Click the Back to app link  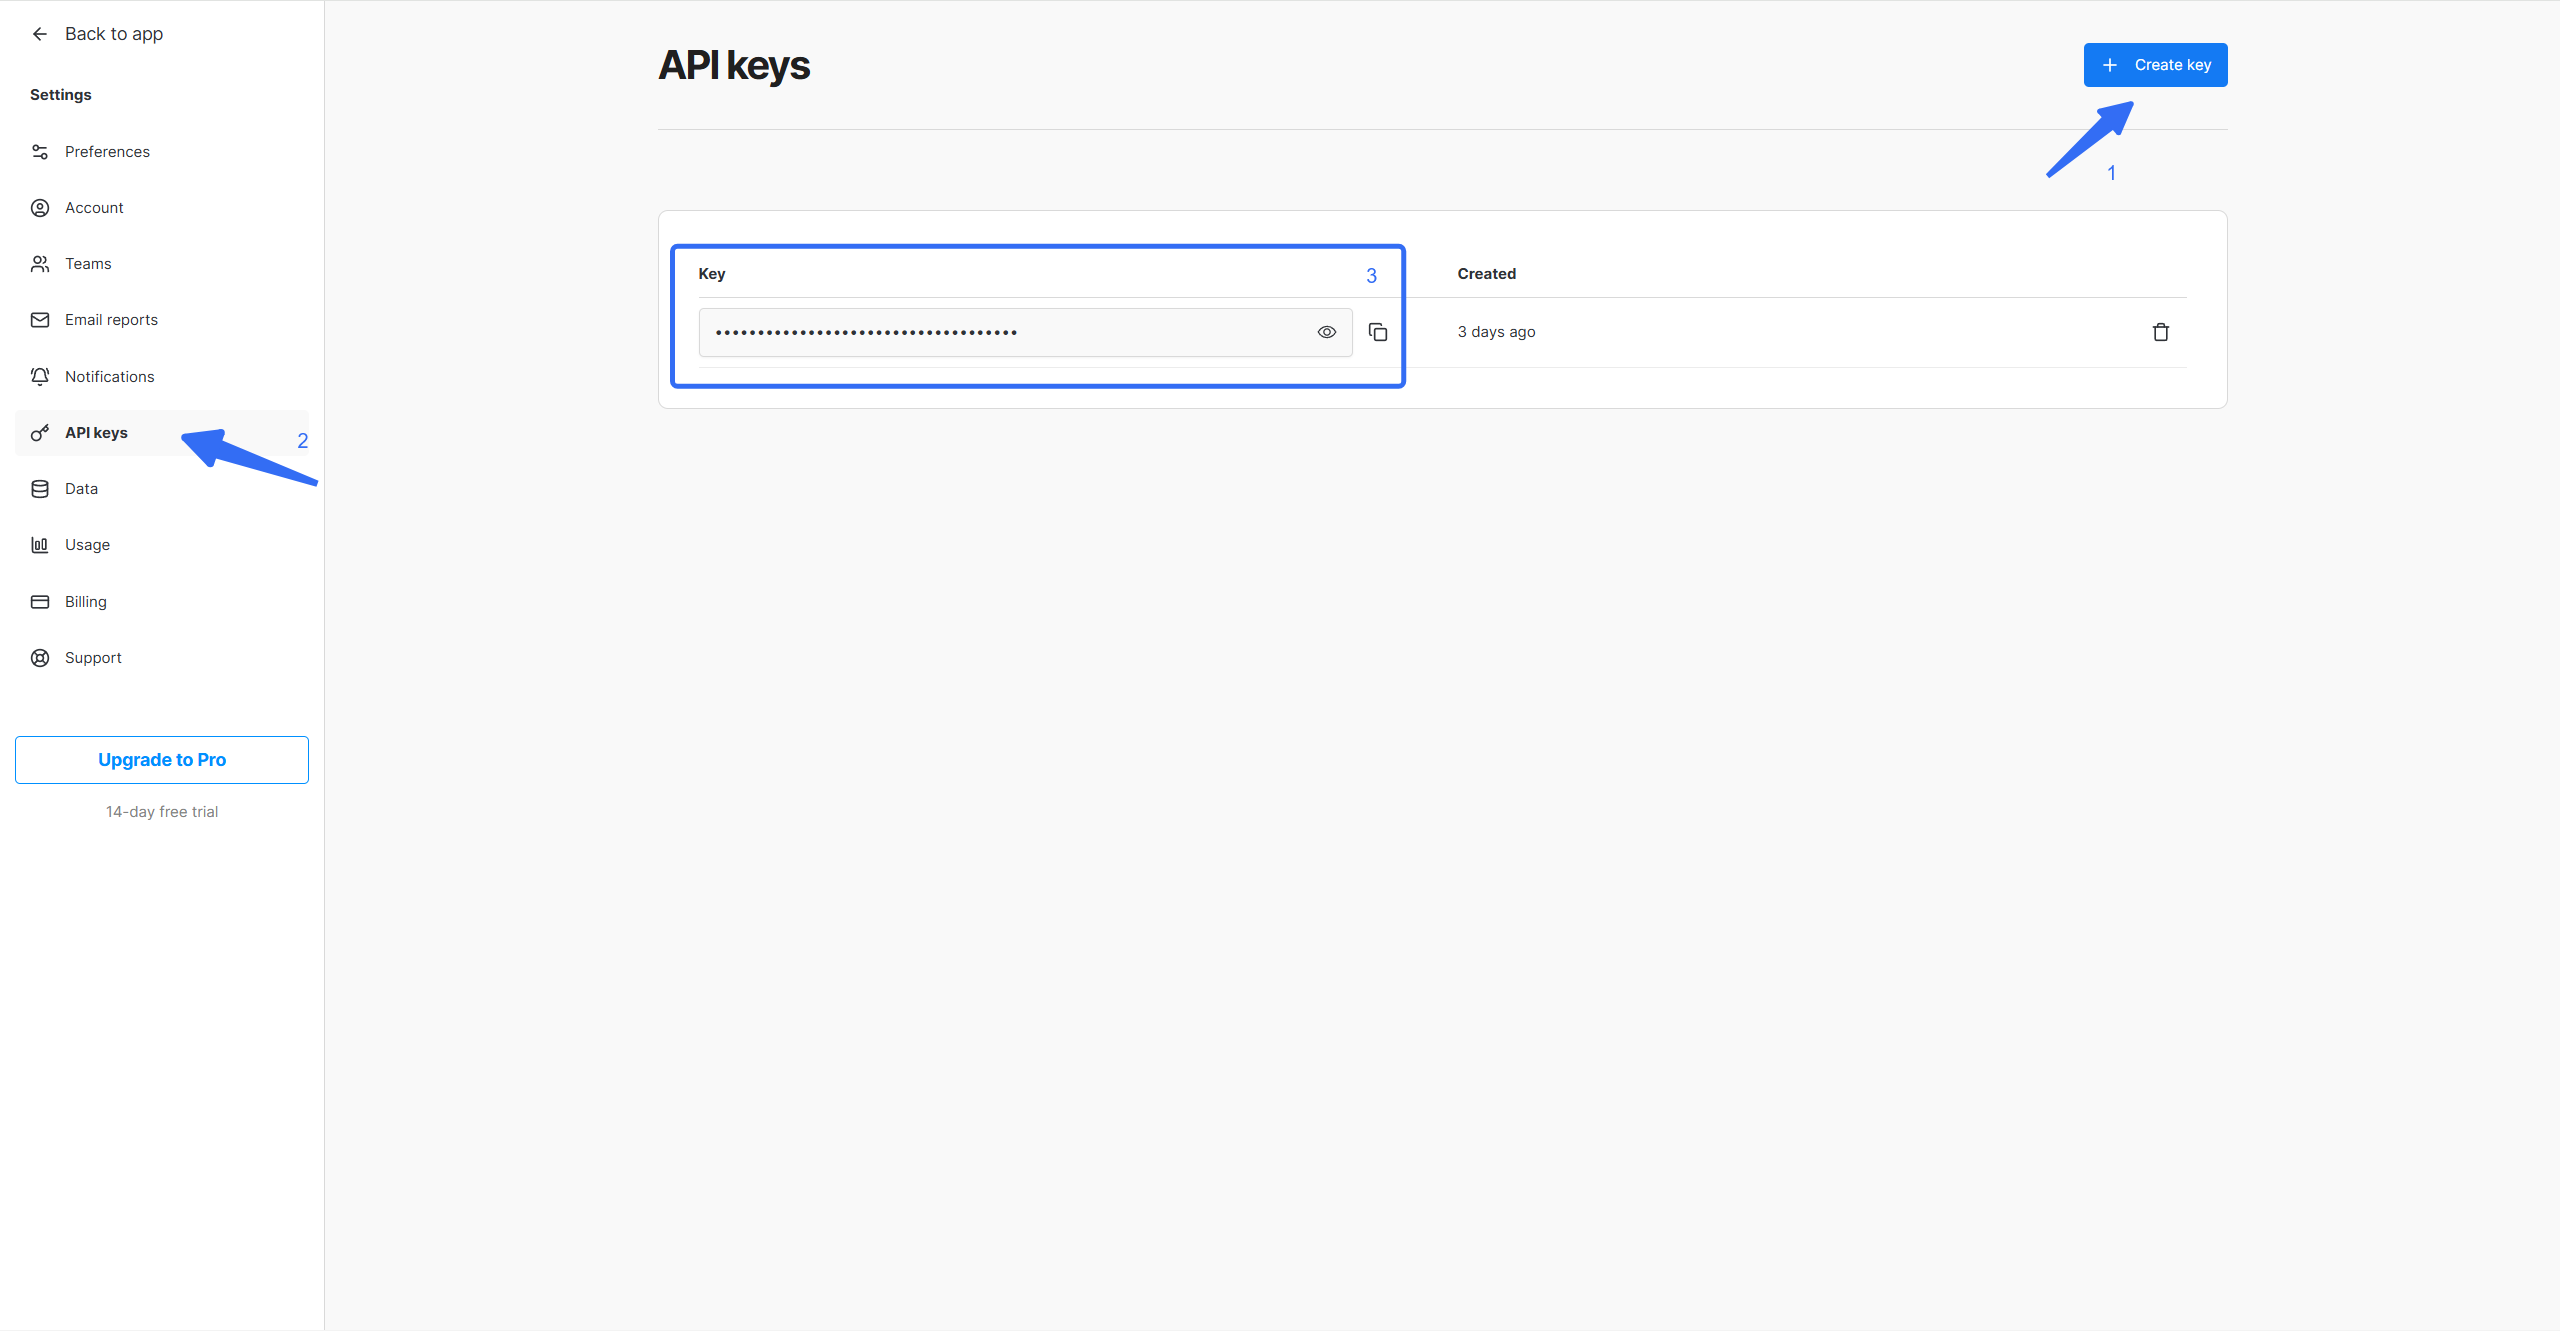pos(113,34)
